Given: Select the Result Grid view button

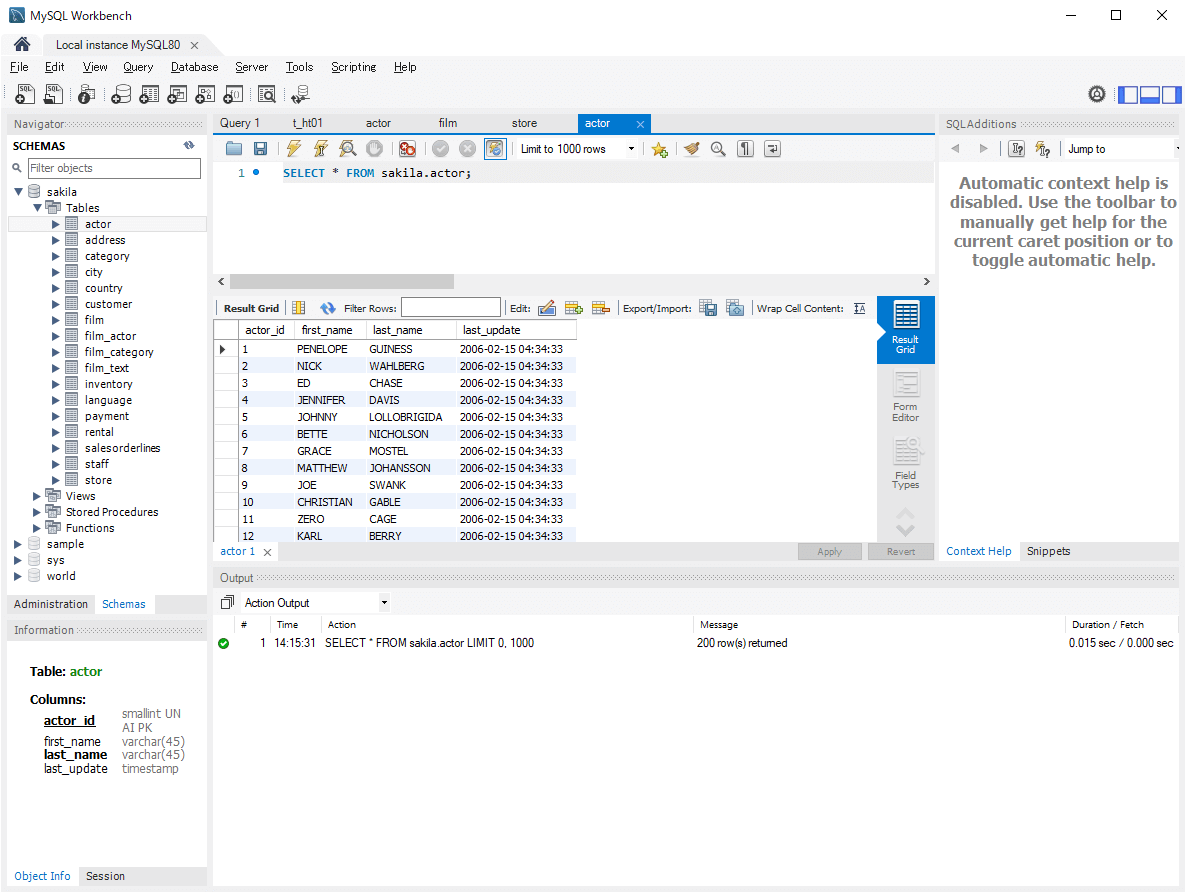Looking at the screenshot, I should 905,330.
